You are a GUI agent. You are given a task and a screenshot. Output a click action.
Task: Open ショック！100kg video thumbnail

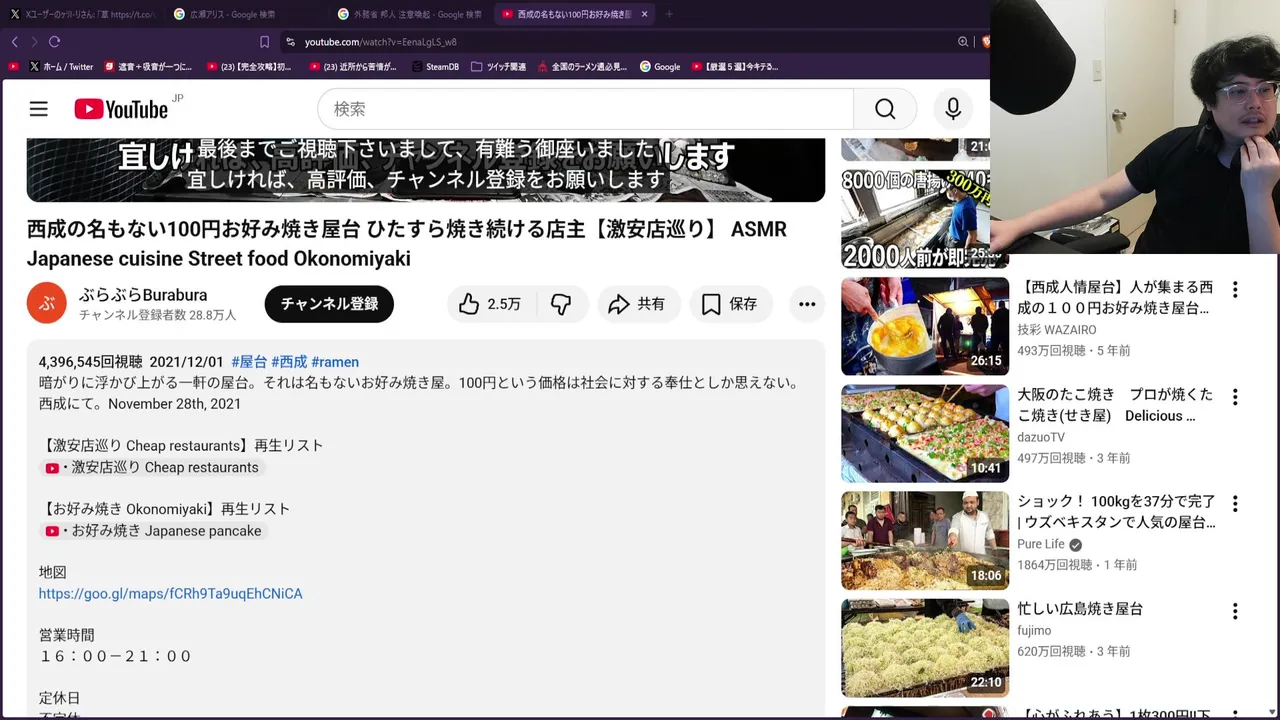925,540
